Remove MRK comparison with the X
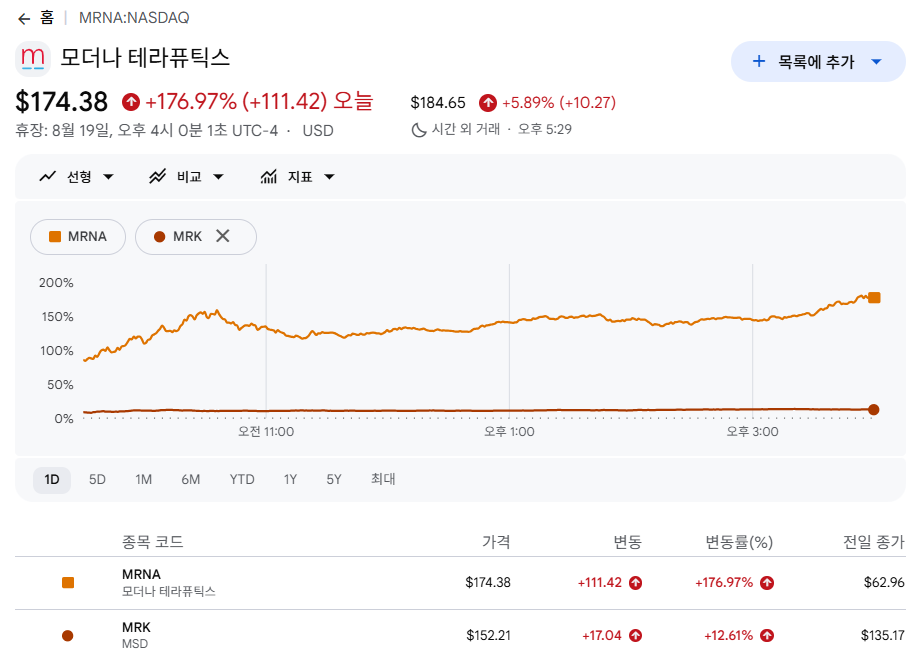 click(x=223, y=236)
